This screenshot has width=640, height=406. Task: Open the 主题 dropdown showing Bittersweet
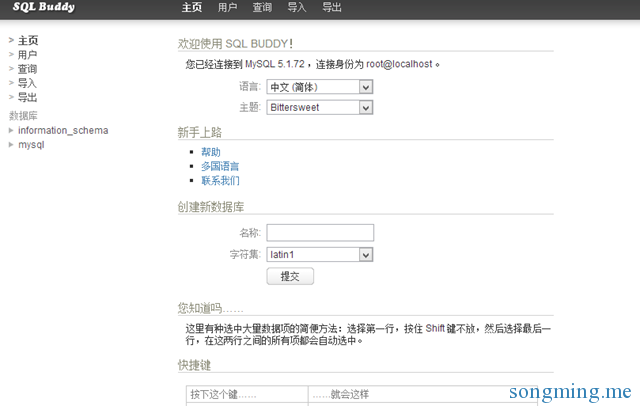(x=320, y=107)
